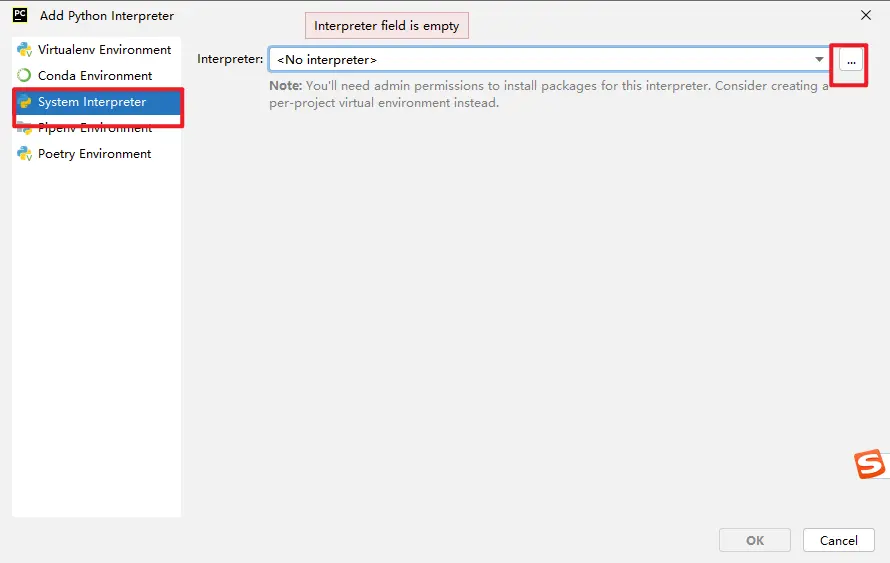Screen dimensions: 890x563
Task: Click the Cancel button
Action: pyautogui.click(x=838, y=540)
